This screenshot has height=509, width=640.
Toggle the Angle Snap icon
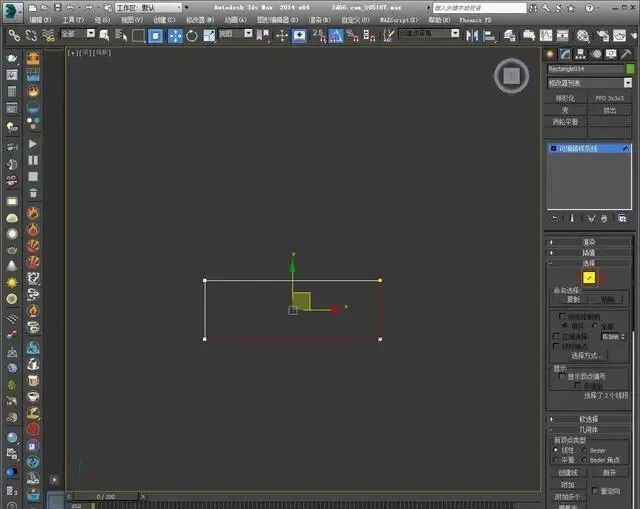[336, 36]
